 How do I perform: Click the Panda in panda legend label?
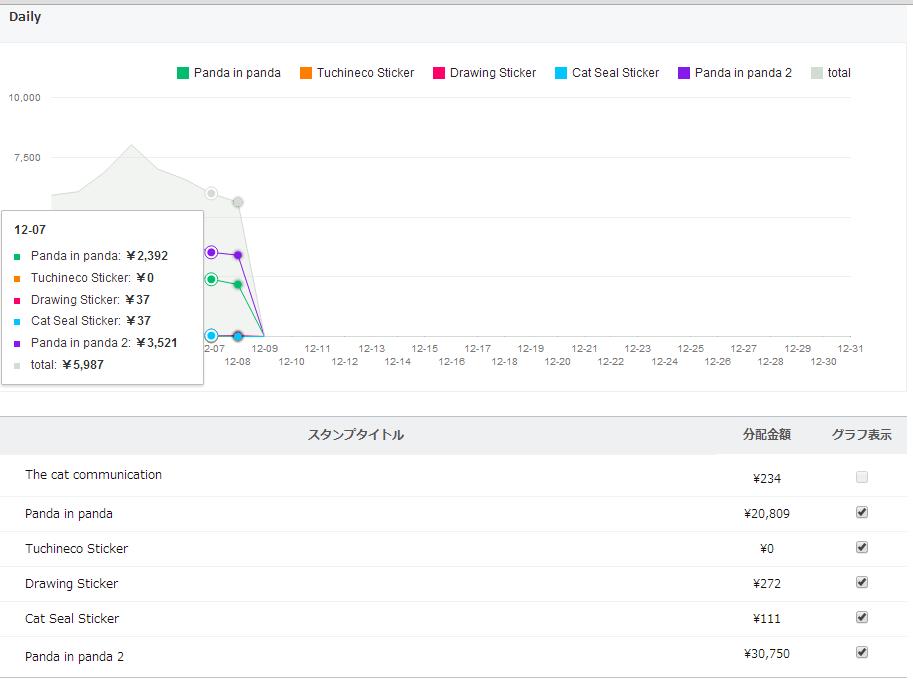[237, 73]
